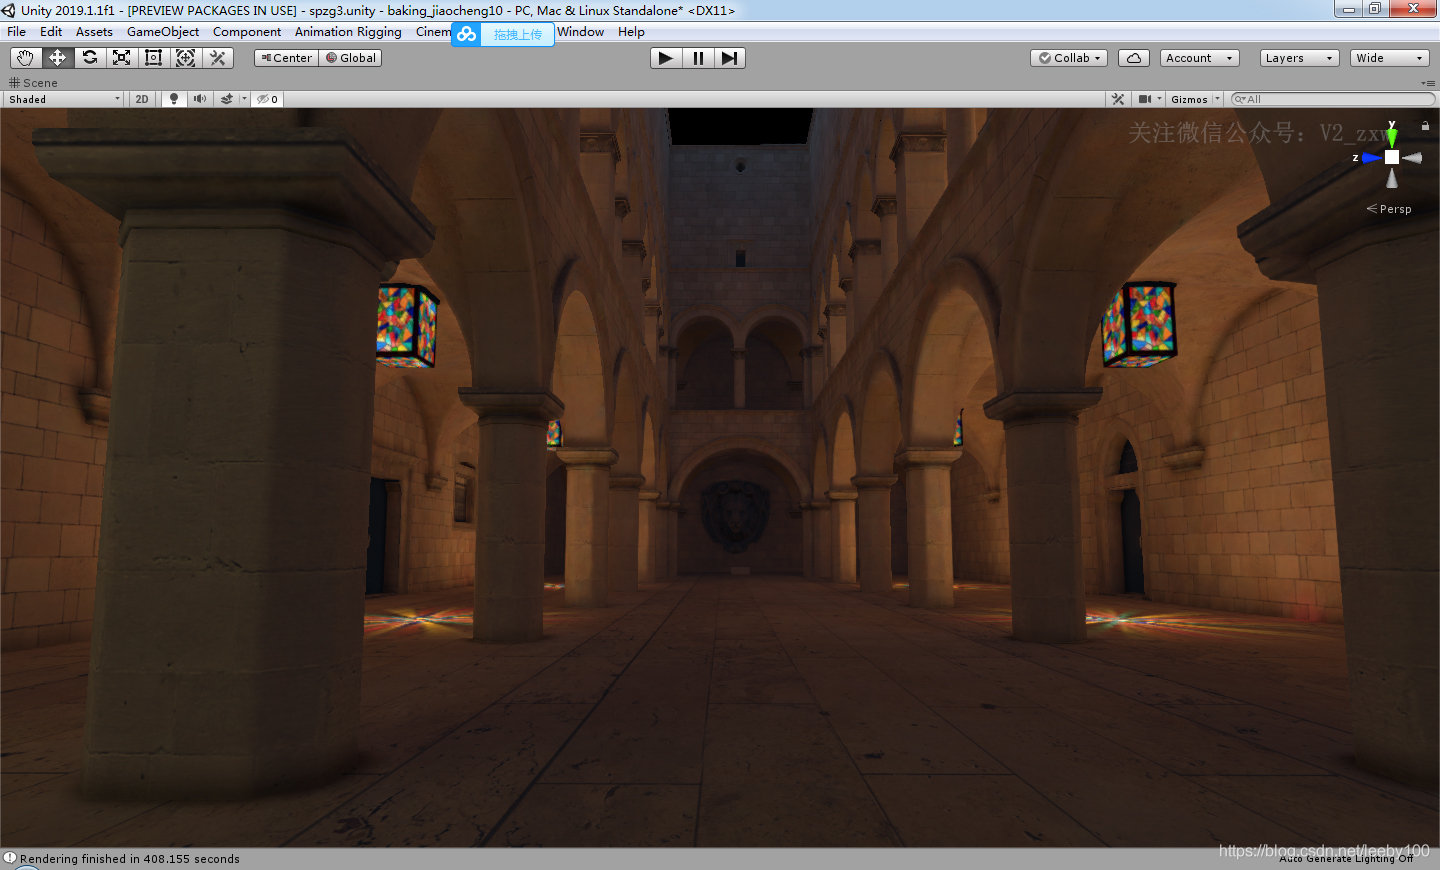This screenshot has width=1440, height=870.
Task: Toggle handle rotation Global button
Action: coord(351,58)
